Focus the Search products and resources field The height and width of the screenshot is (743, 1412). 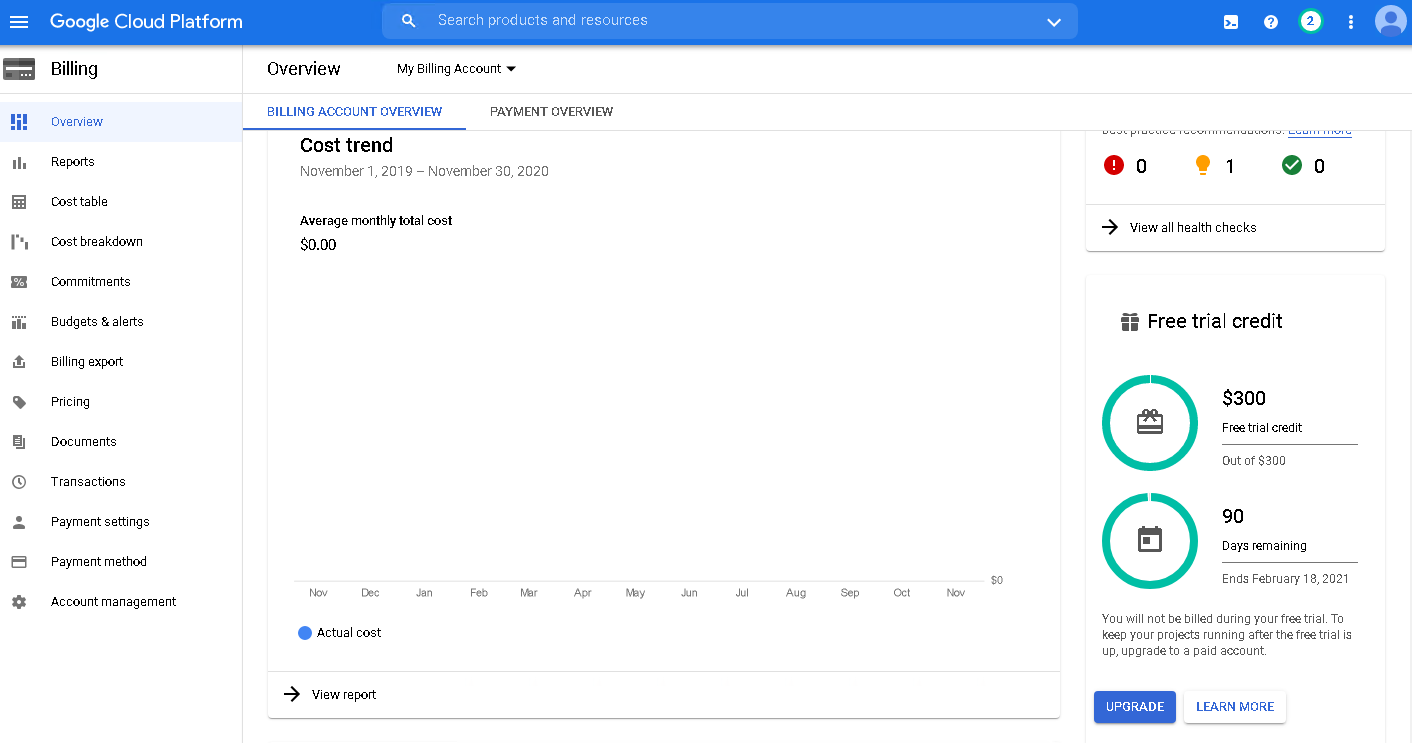coord(700,21)
